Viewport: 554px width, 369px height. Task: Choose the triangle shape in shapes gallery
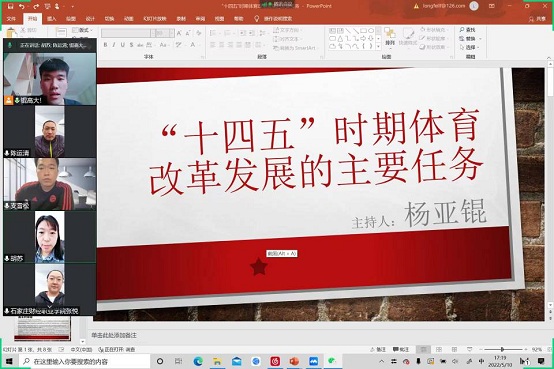pos(340,39)
